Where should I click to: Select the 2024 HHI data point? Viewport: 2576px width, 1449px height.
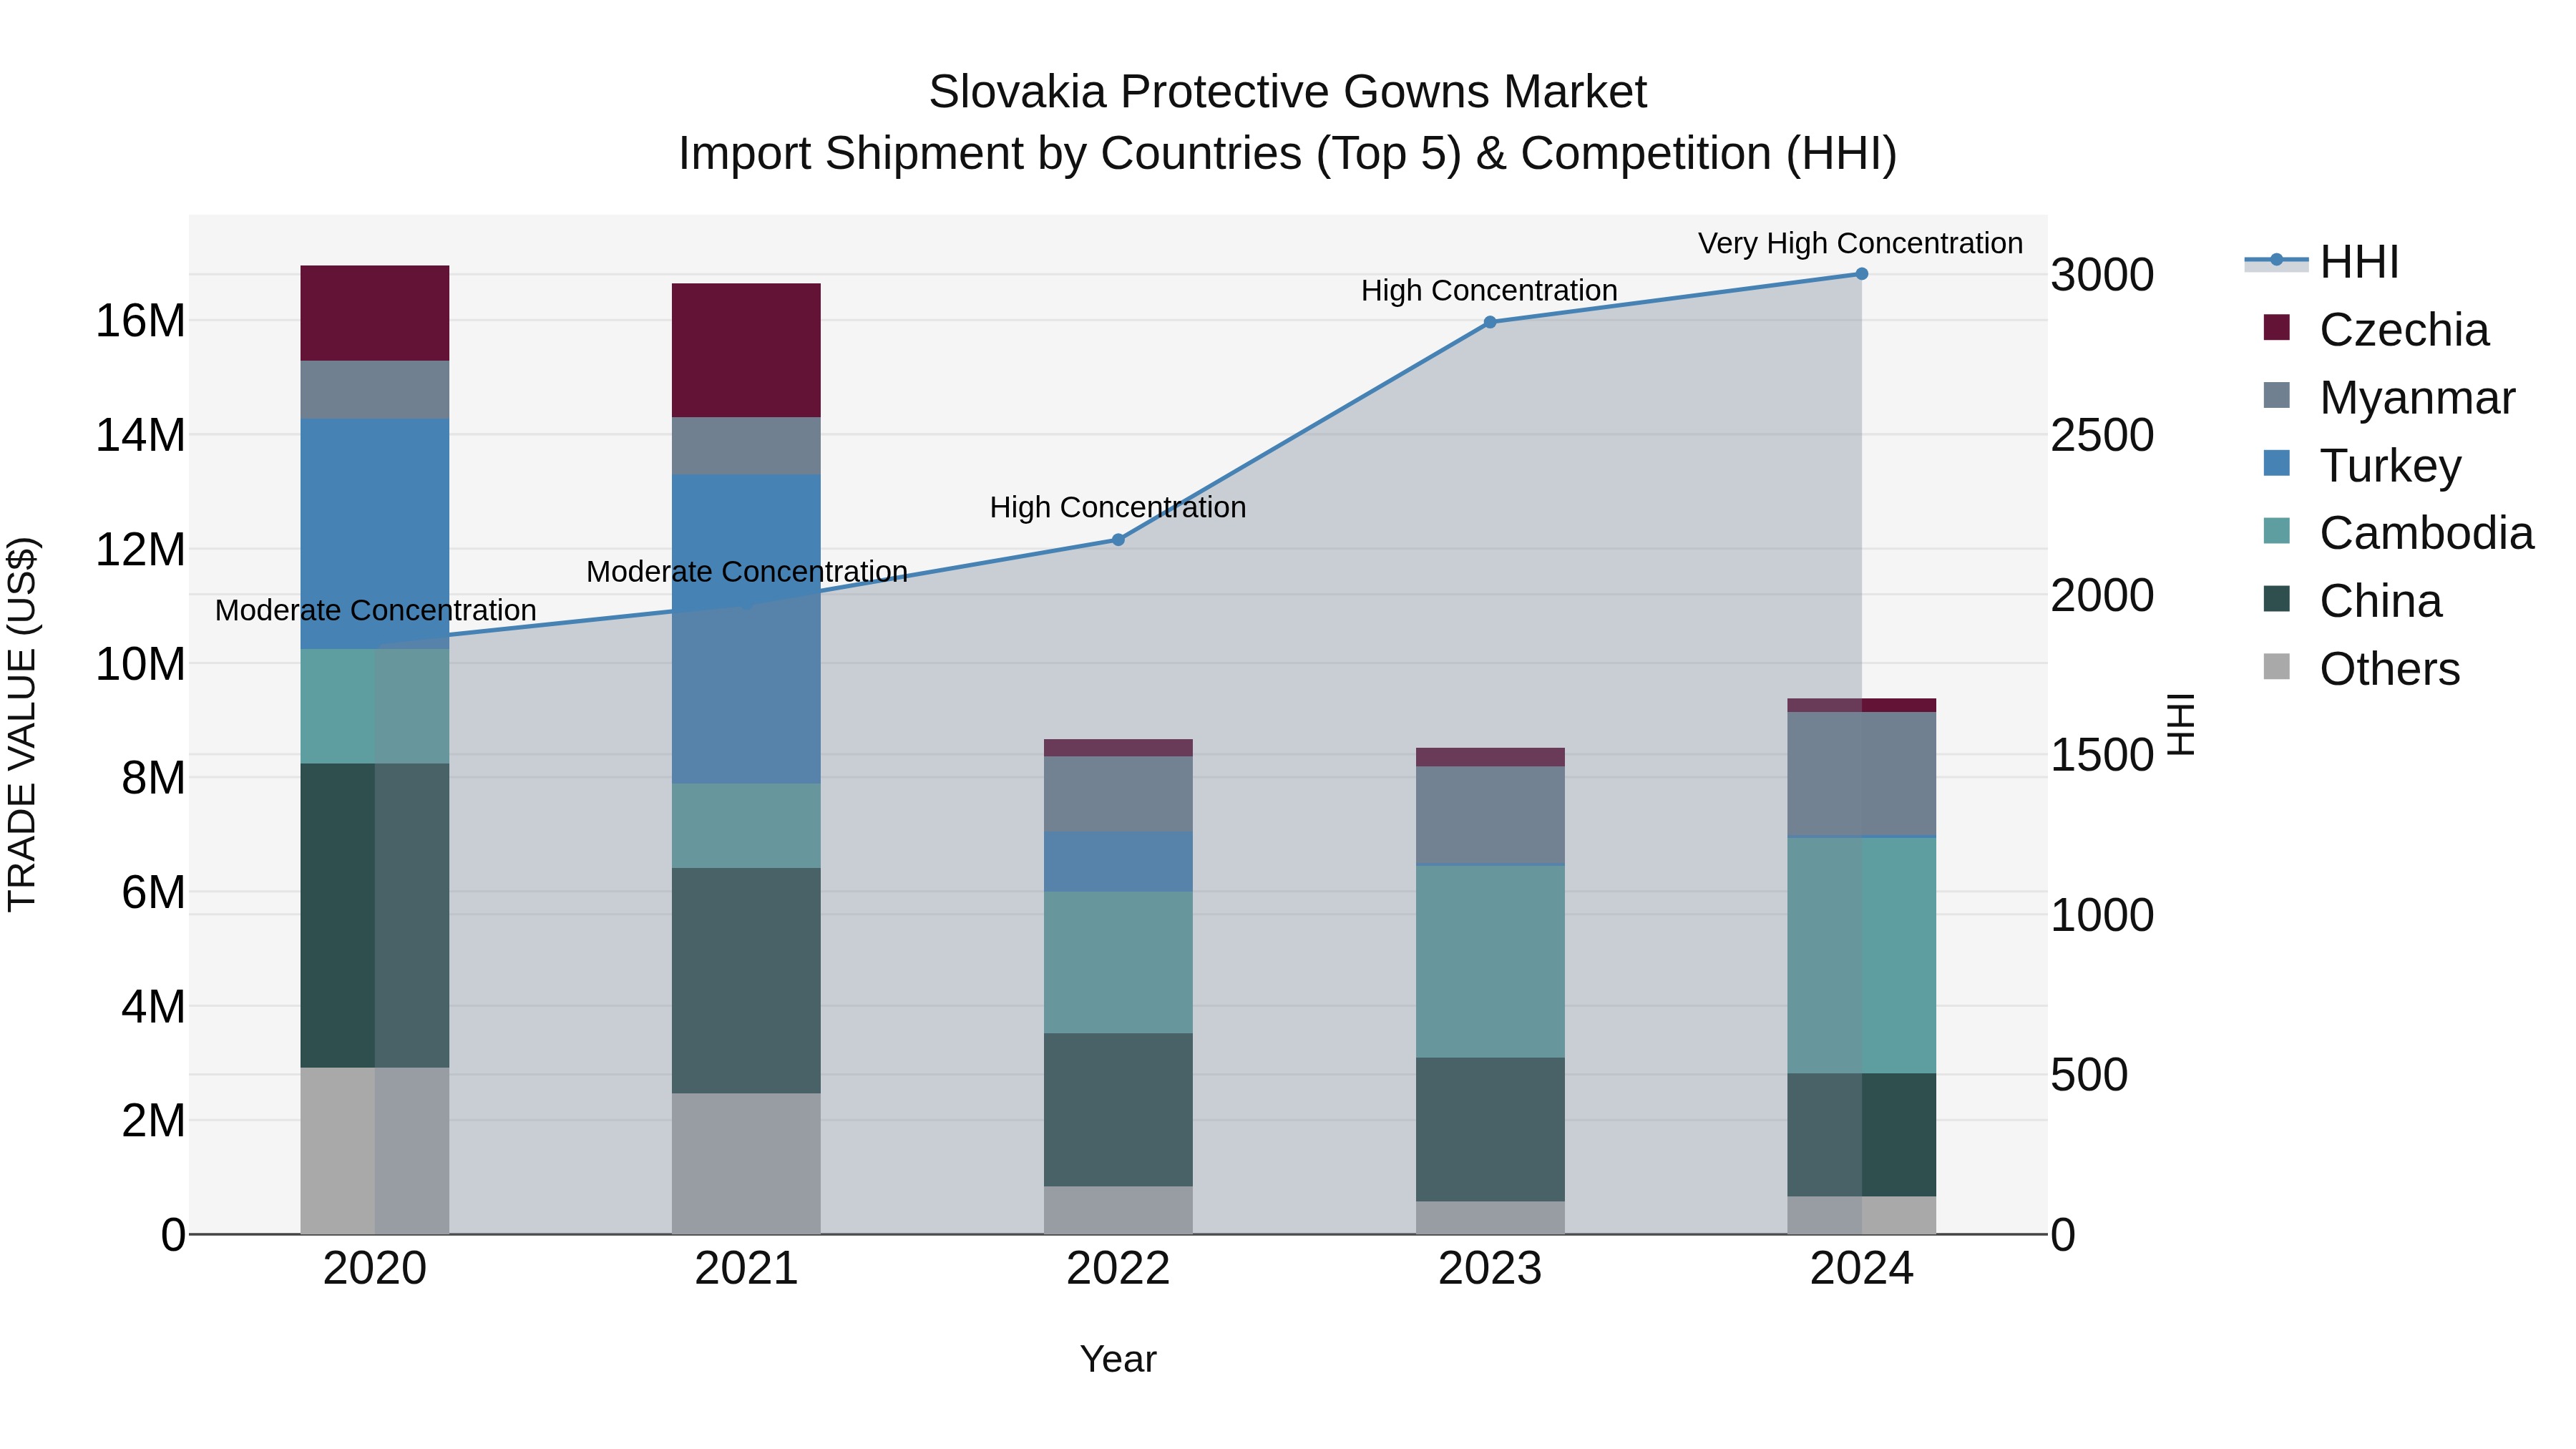[x=1862, y=274]
